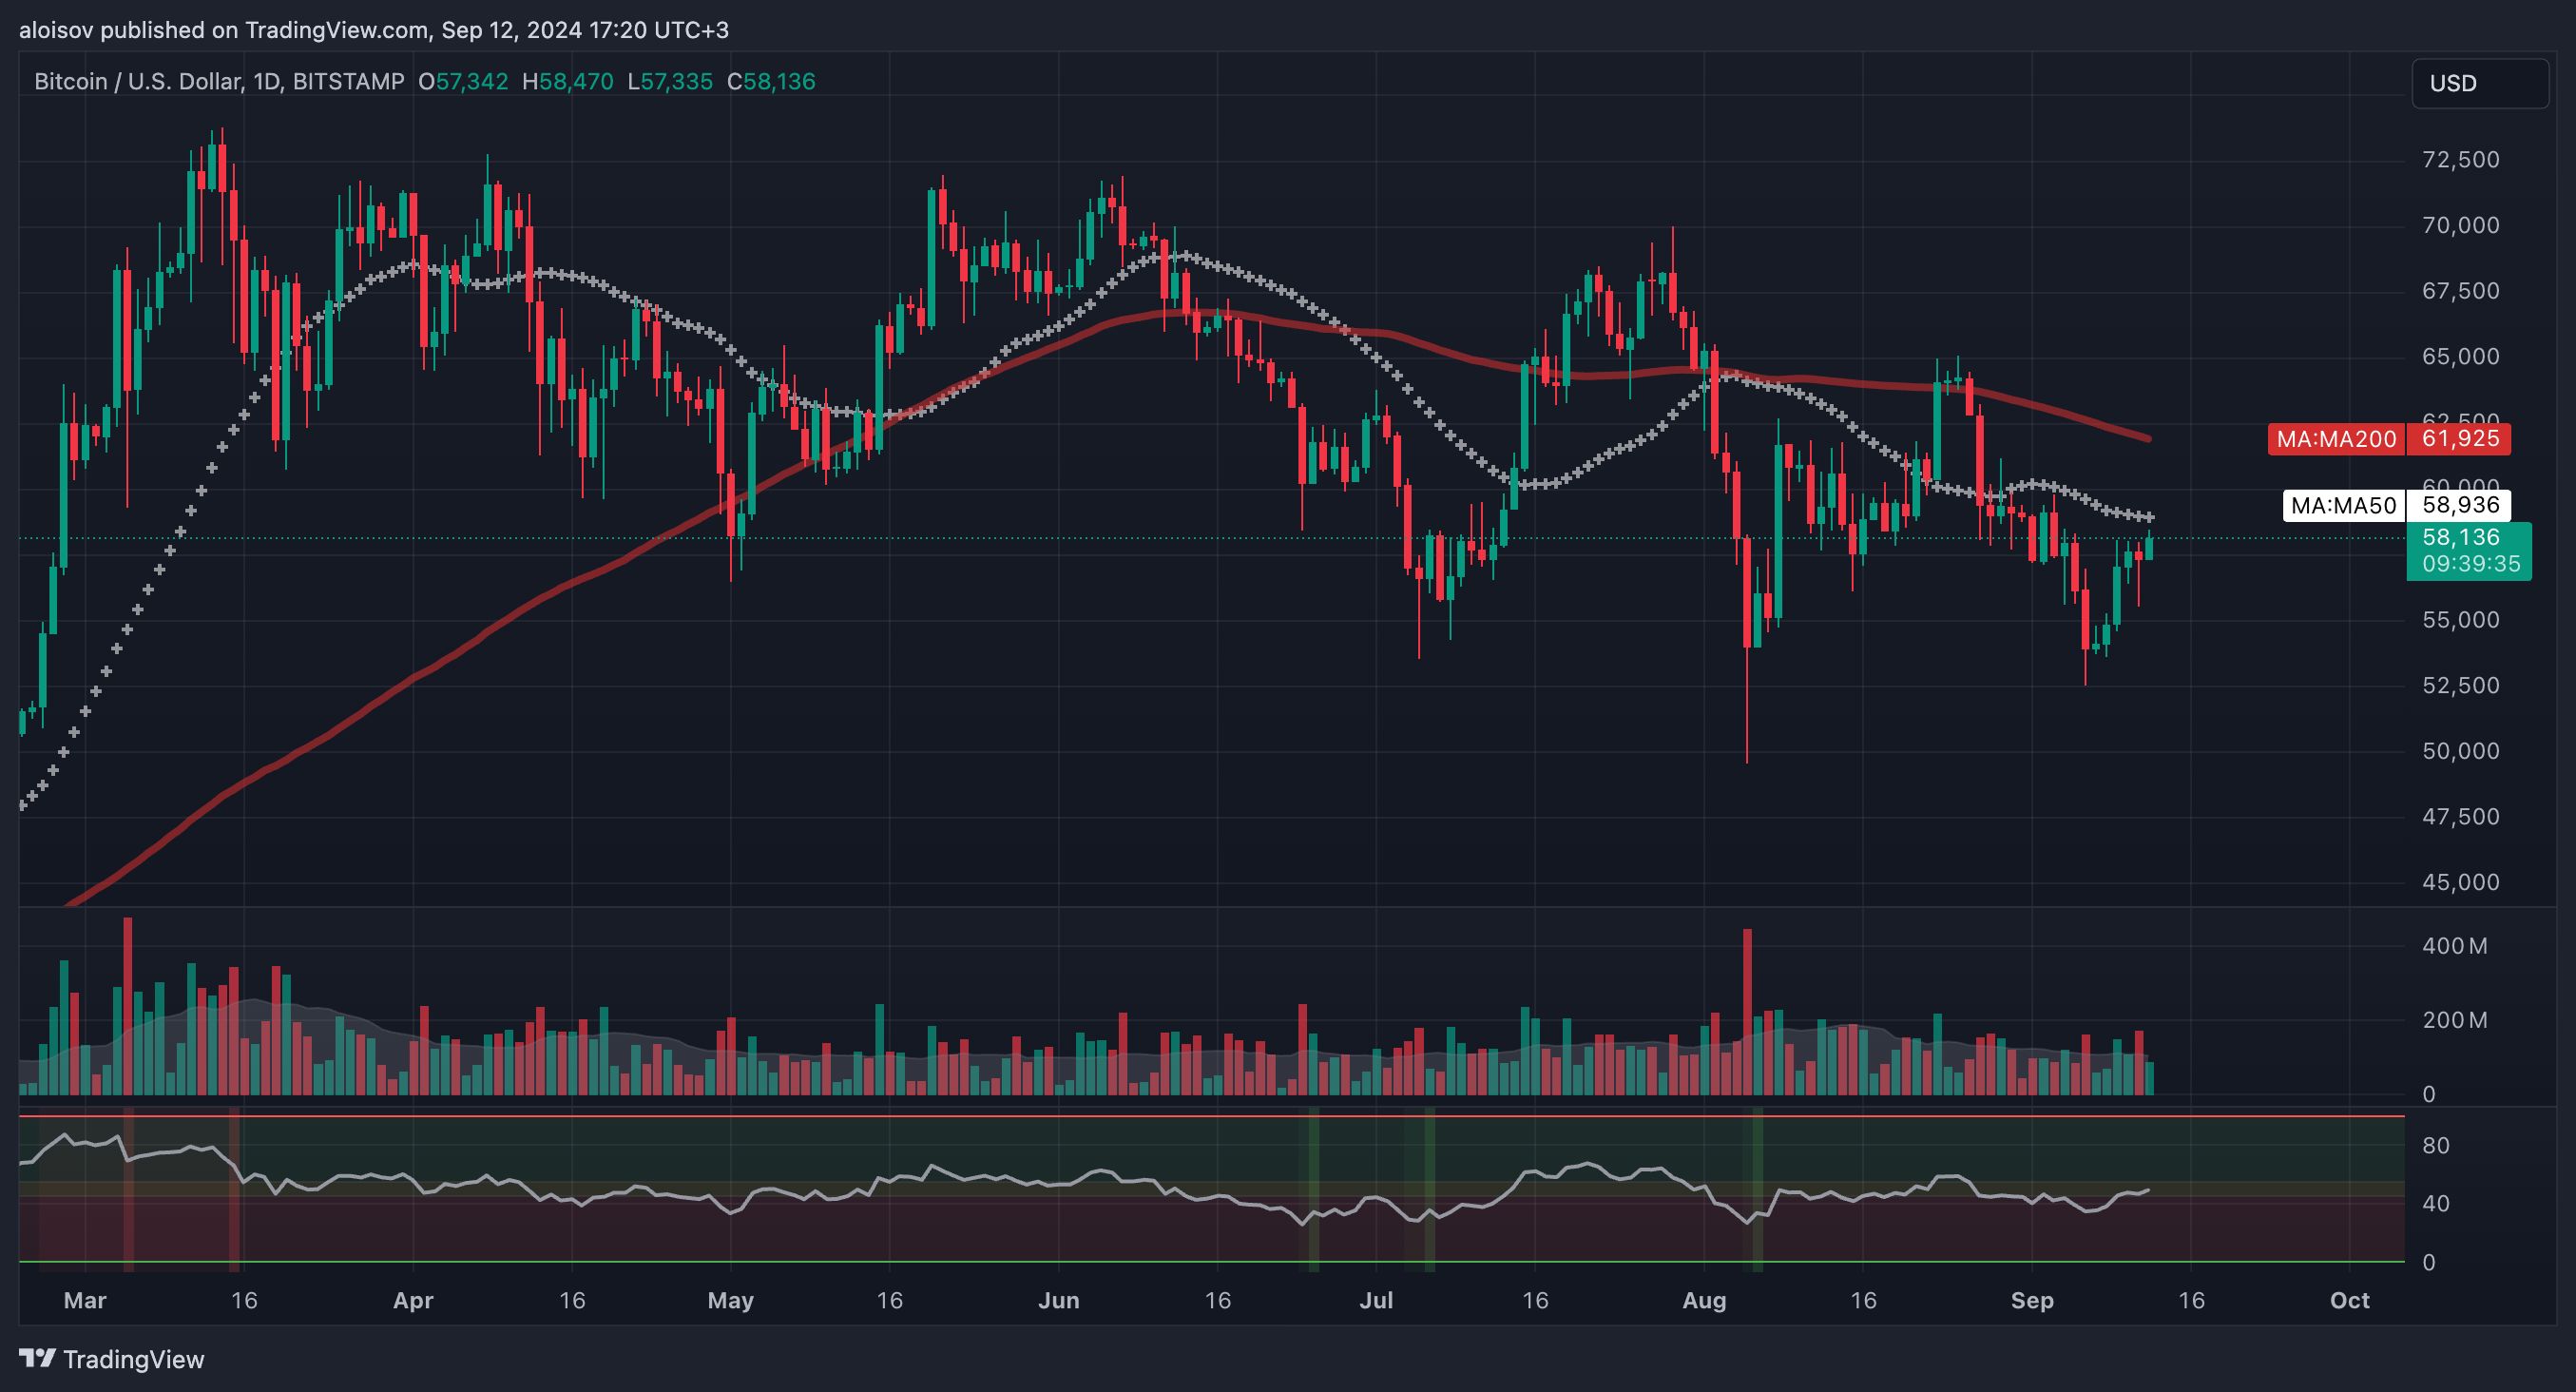2576x1392 pixels.
Task: Click the Jun label on the date axis
Action: (x=1058, y=1300)
